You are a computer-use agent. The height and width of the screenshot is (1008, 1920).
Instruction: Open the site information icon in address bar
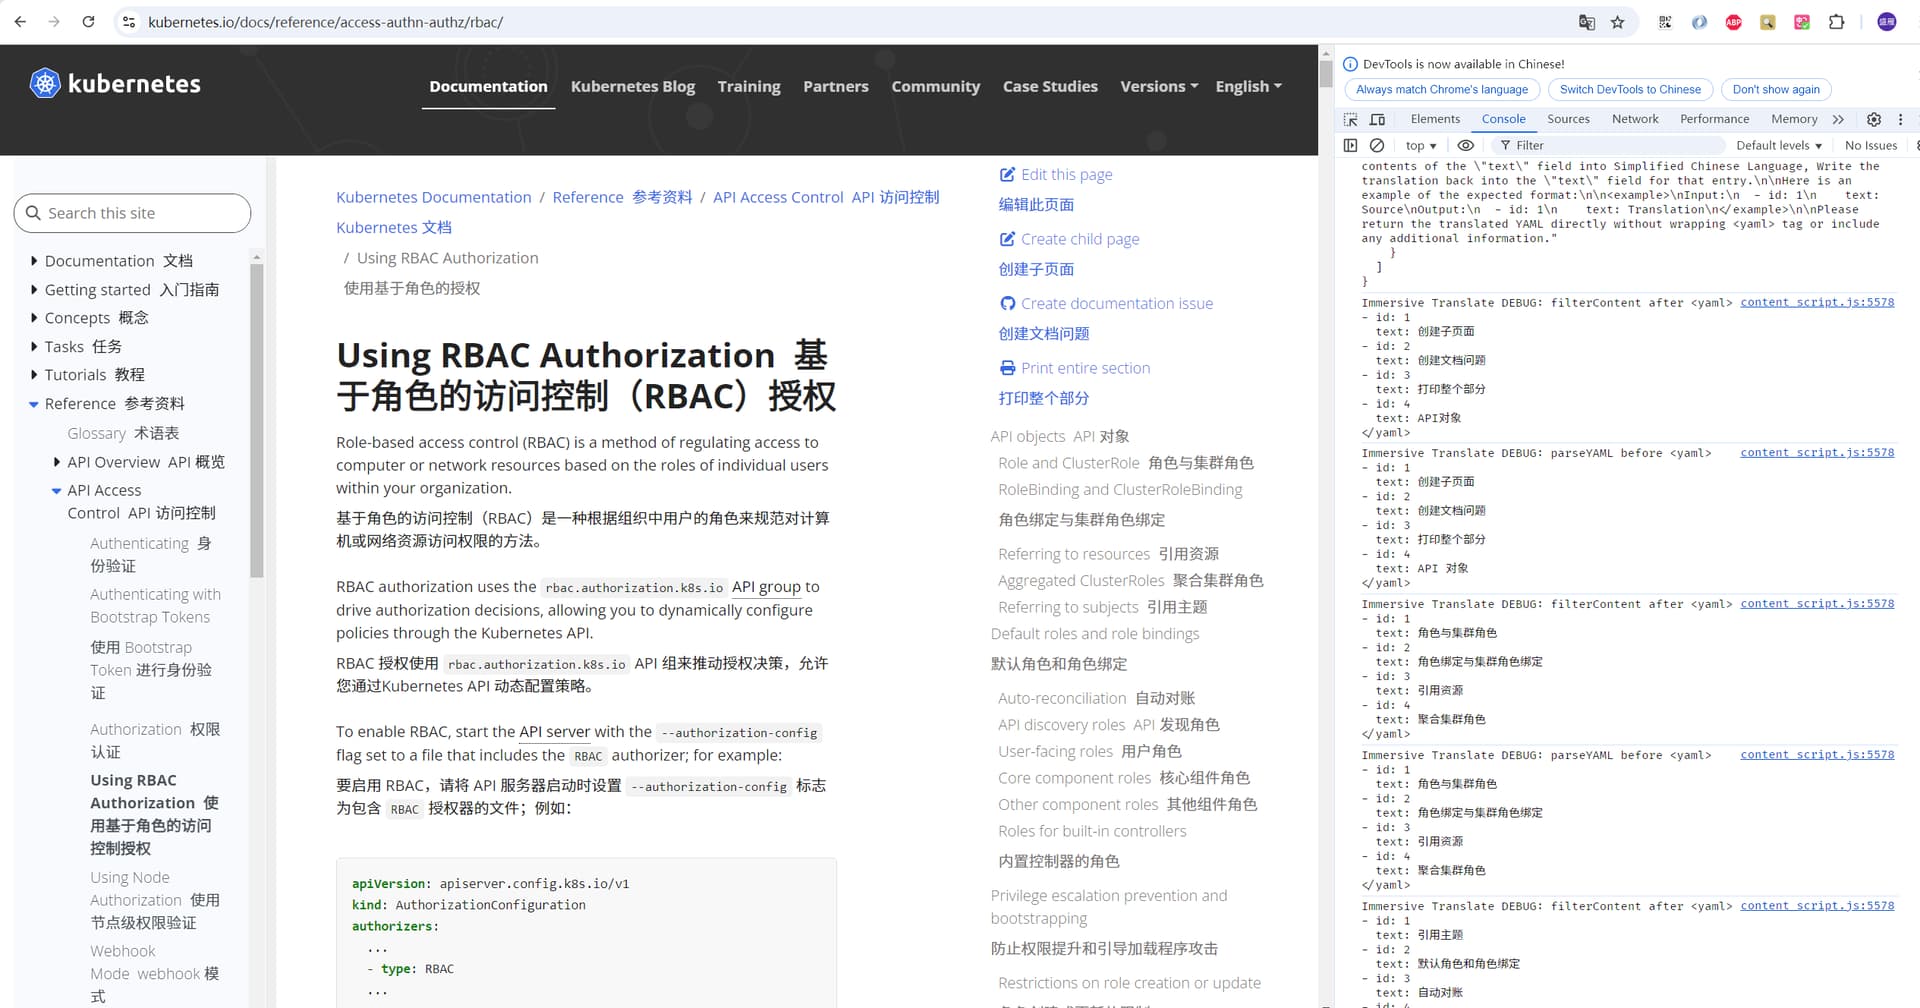coord(129,22)
